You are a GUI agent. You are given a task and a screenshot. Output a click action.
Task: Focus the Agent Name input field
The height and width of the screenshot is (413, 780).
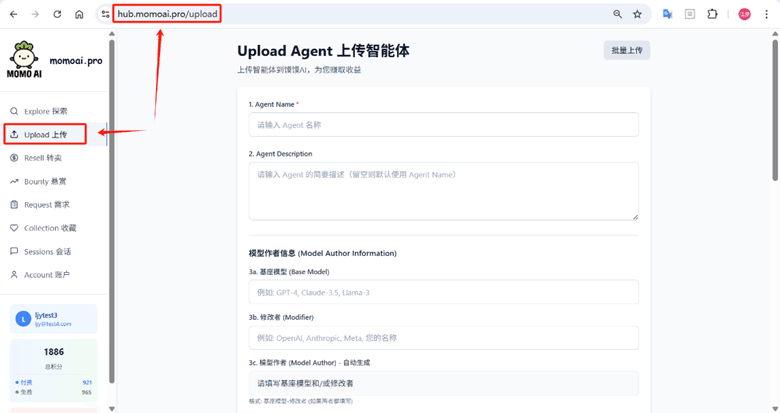pos(443,125)
